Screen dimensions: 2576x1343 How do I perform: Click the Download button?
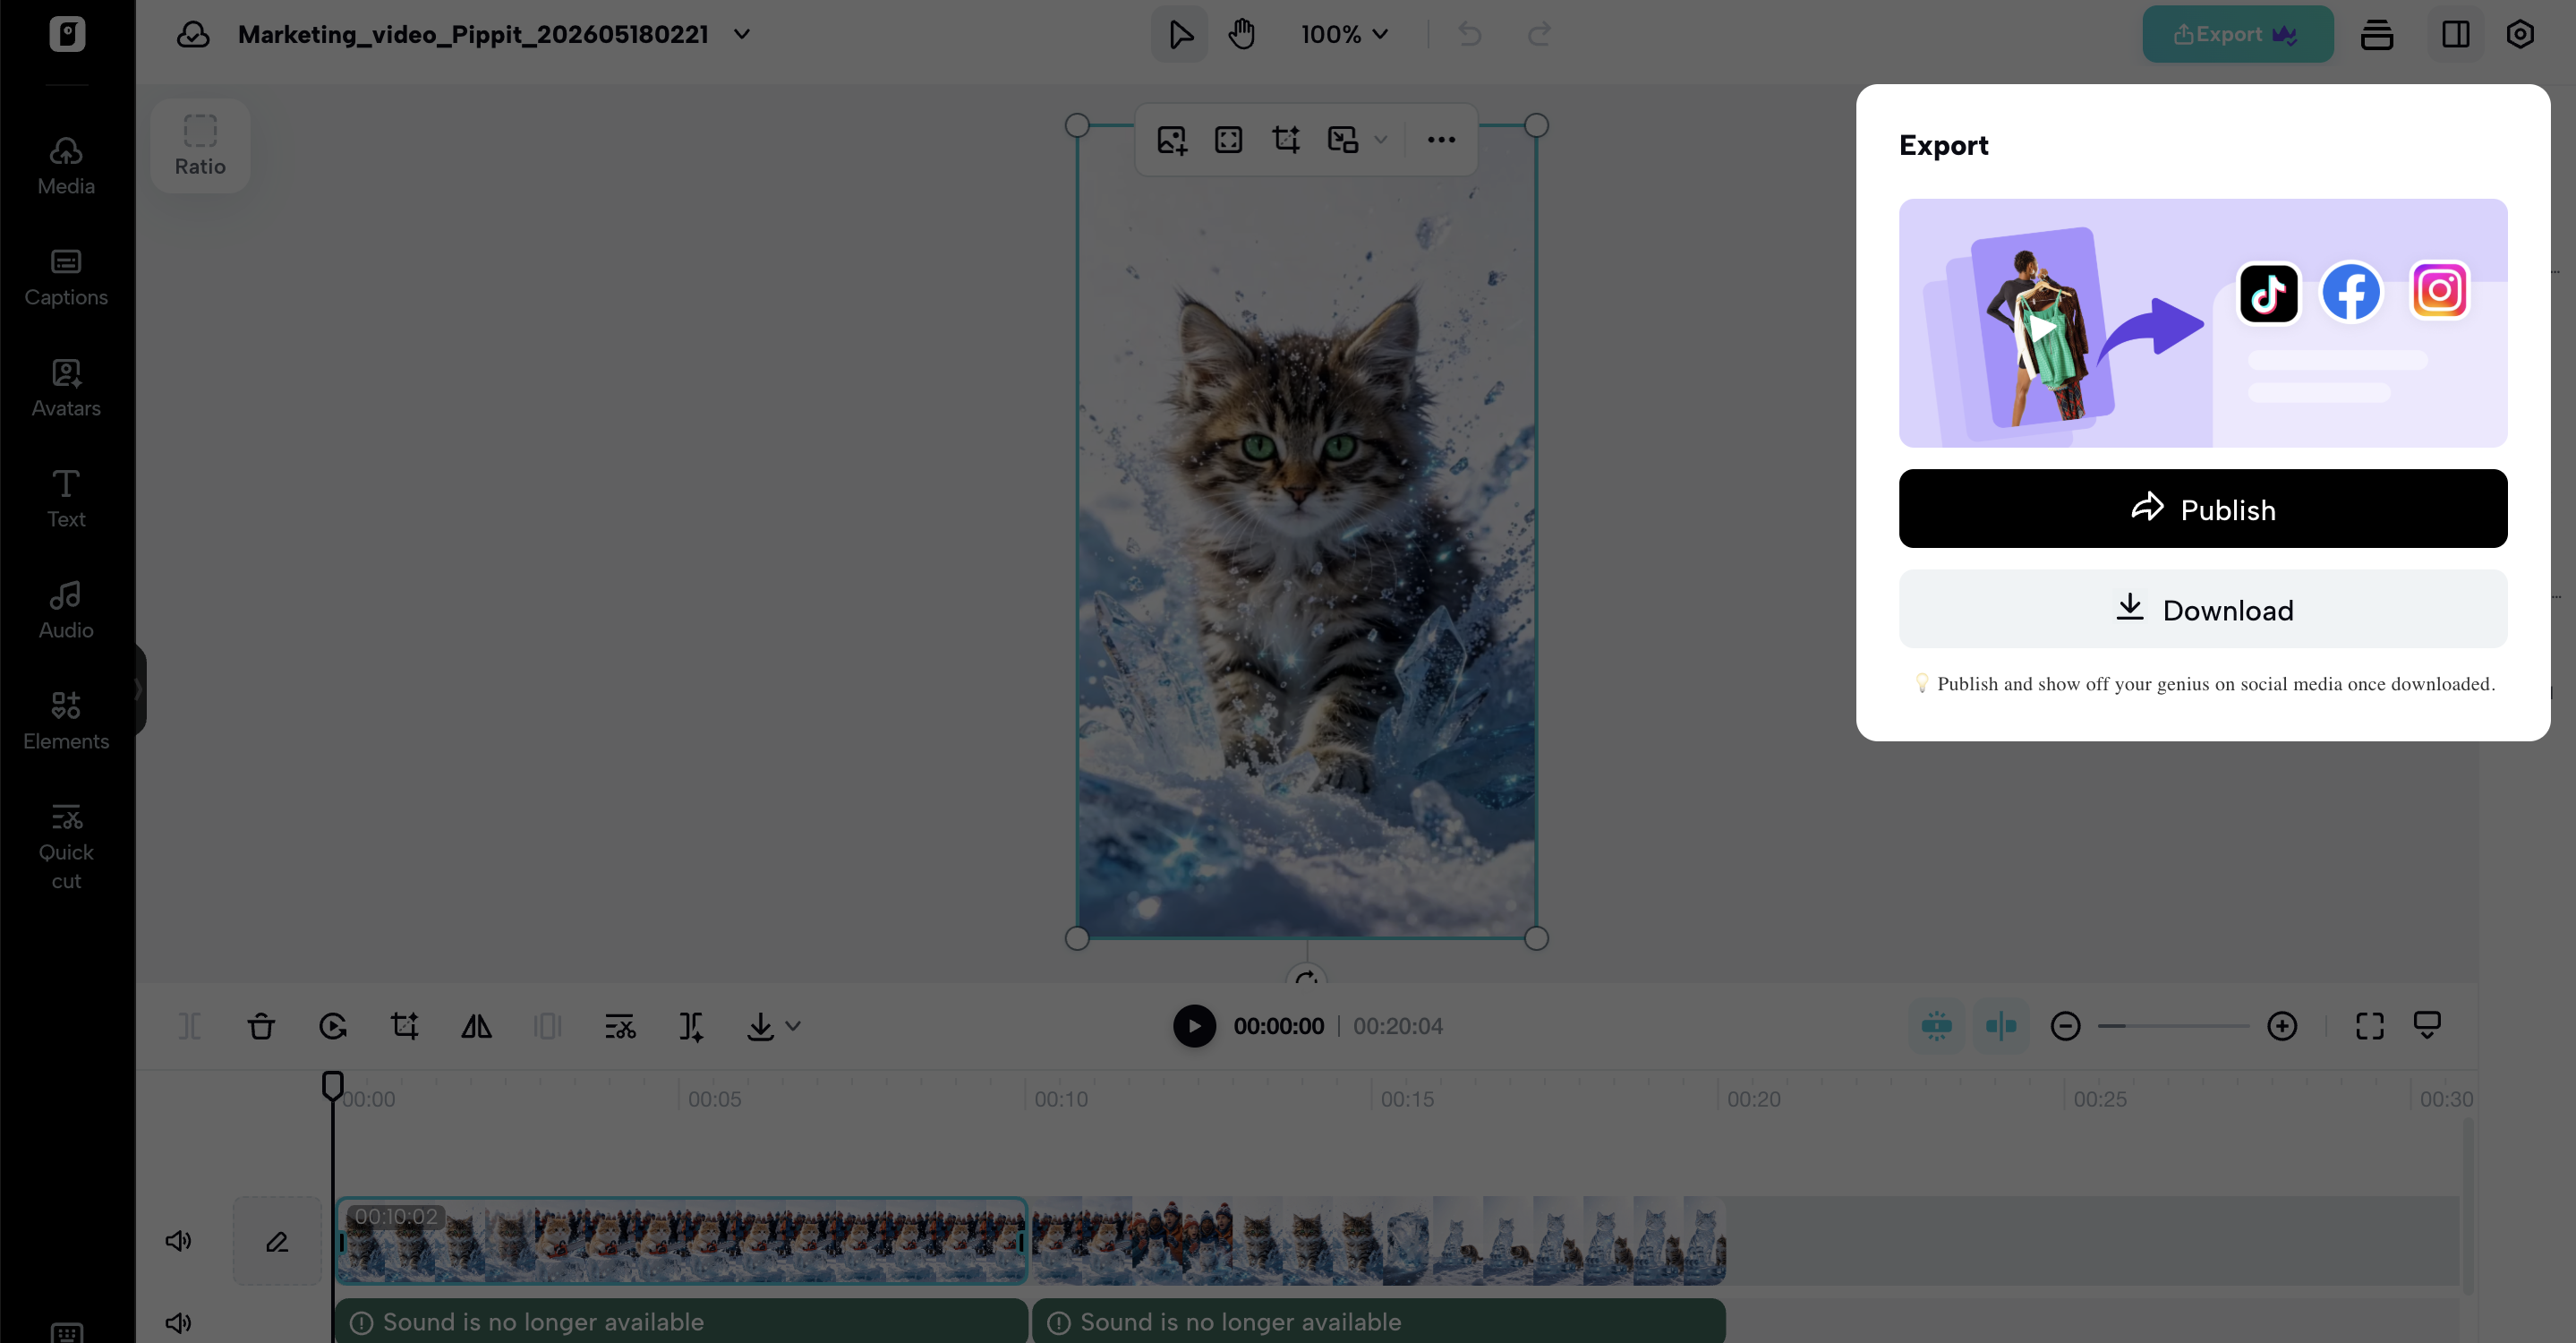click(x=2203, y=609)
